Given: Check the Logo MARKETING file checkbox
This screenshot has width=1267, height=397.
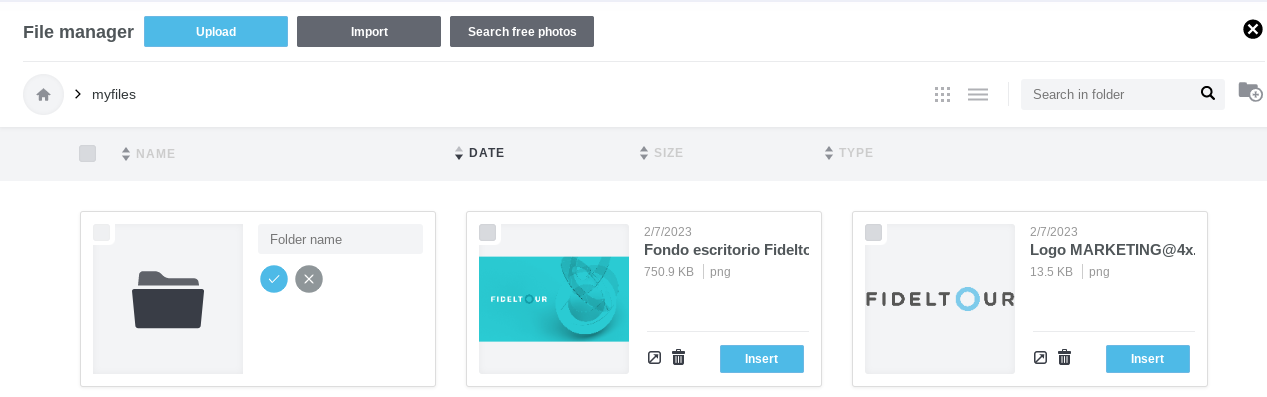Looking at the screenshot, I should click(873, 233).
